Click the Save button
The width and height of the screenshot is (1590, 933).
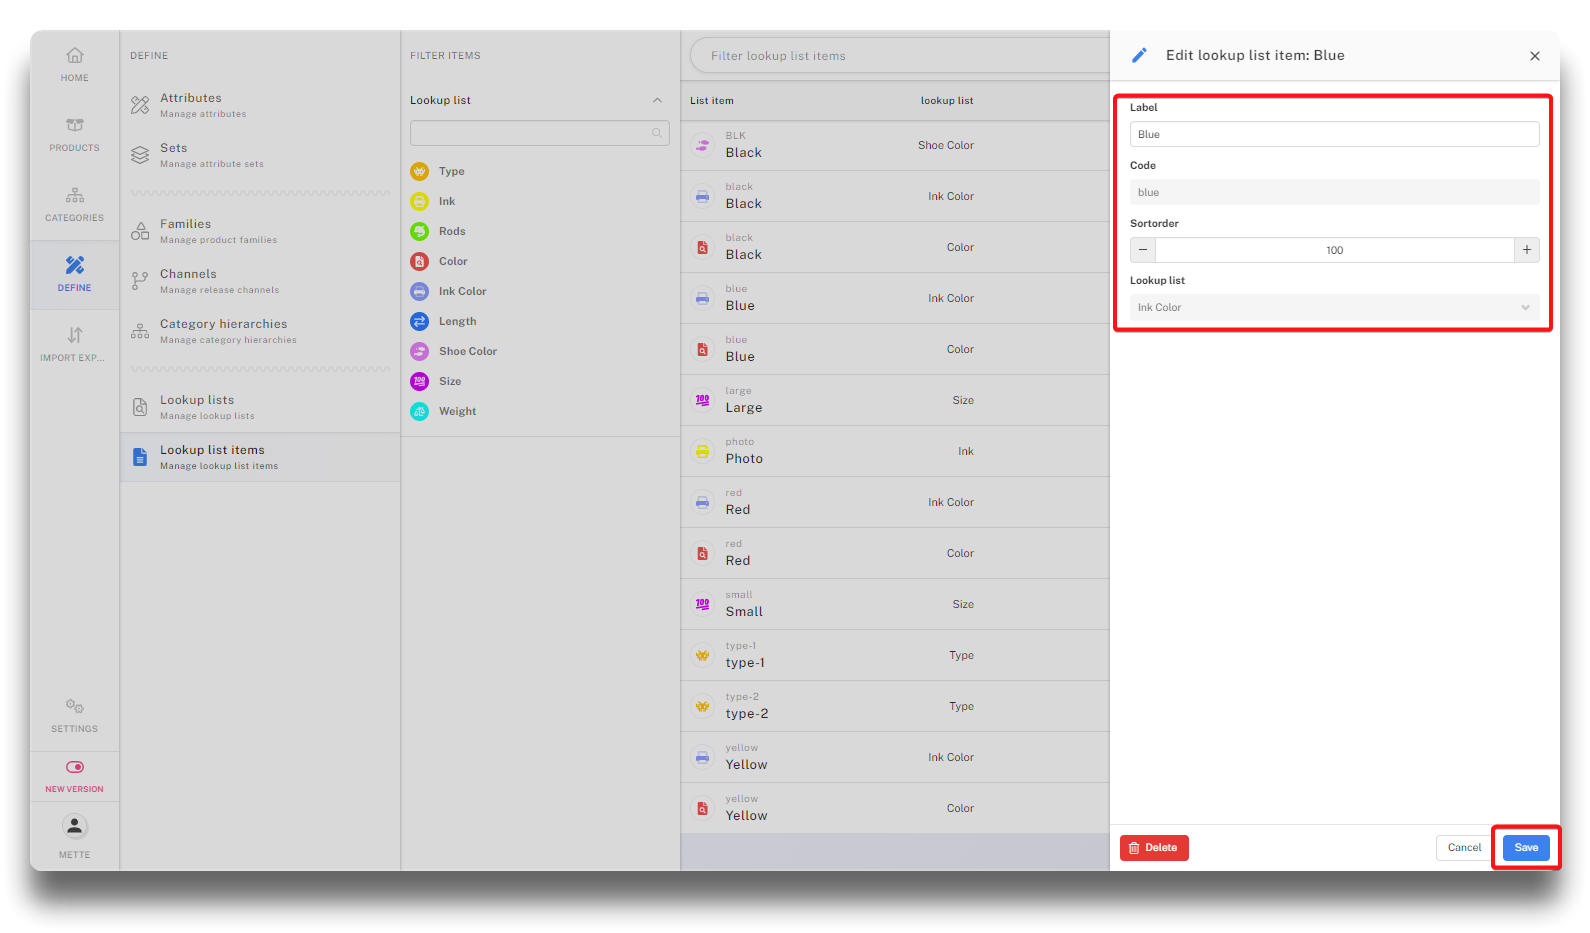point(1526,848)
